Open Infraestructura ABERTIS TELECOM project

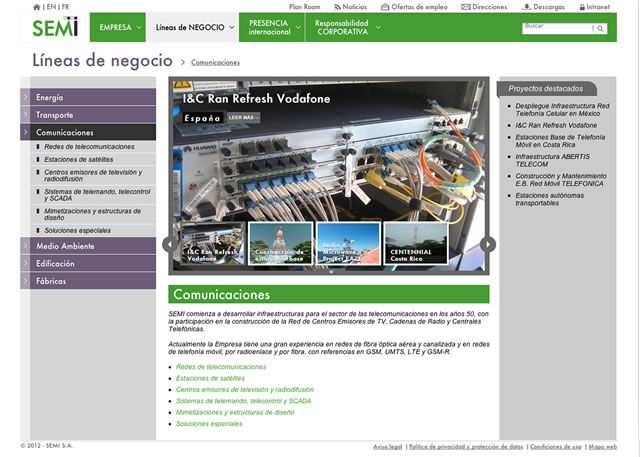(552, 160)
